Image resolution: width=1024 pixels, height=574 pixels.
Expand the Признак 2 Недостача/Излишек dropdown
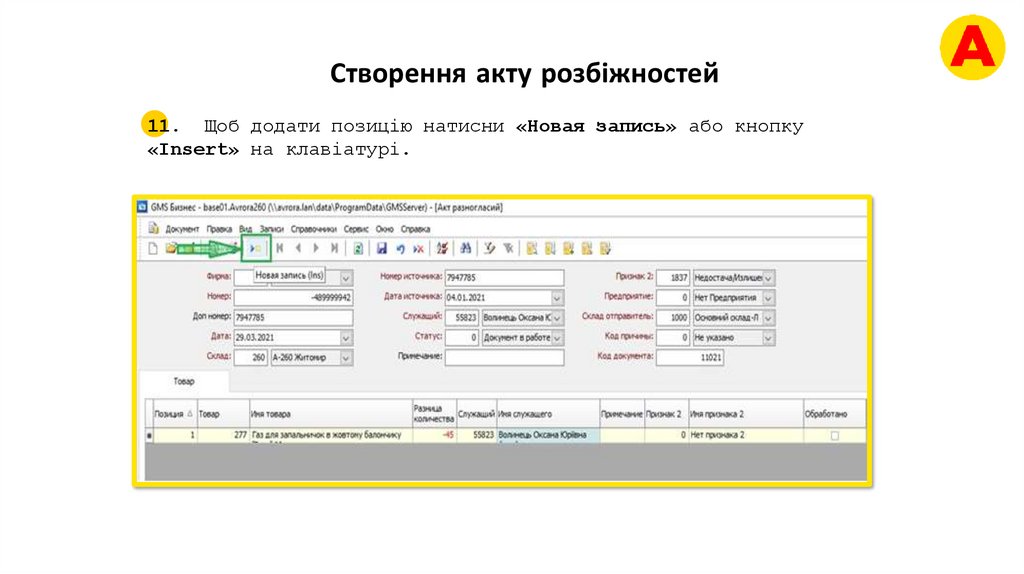(769, 278)
